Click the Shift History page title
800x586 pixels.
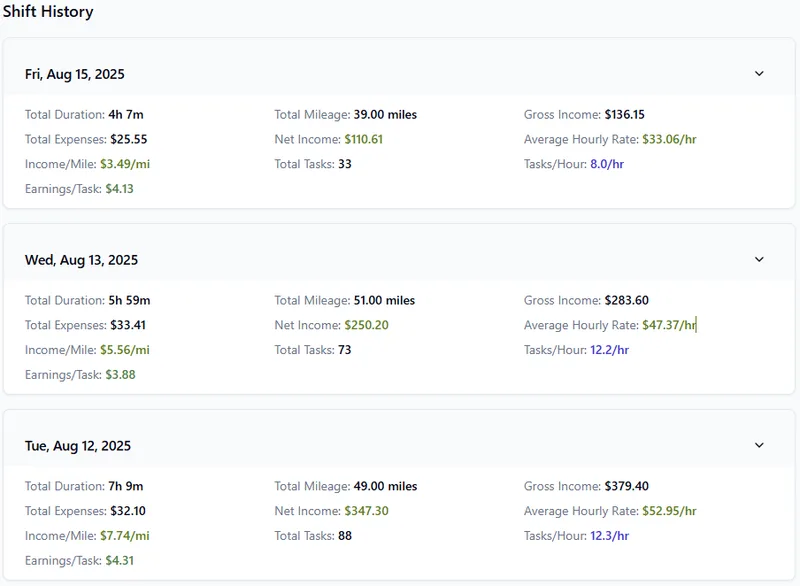pos(49,12)
